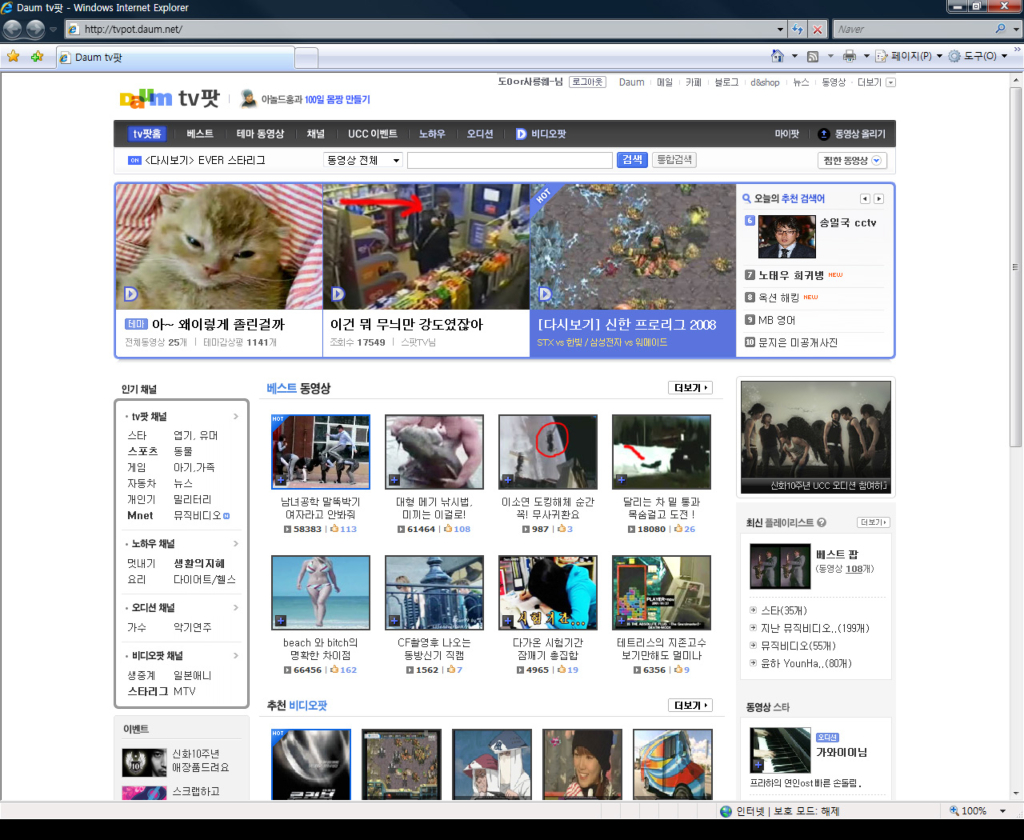The height and width of the screenshot is (840, 1024).
Task: Expand the 찜한 동영상 dropdown
Action: [x=876, y=161]
